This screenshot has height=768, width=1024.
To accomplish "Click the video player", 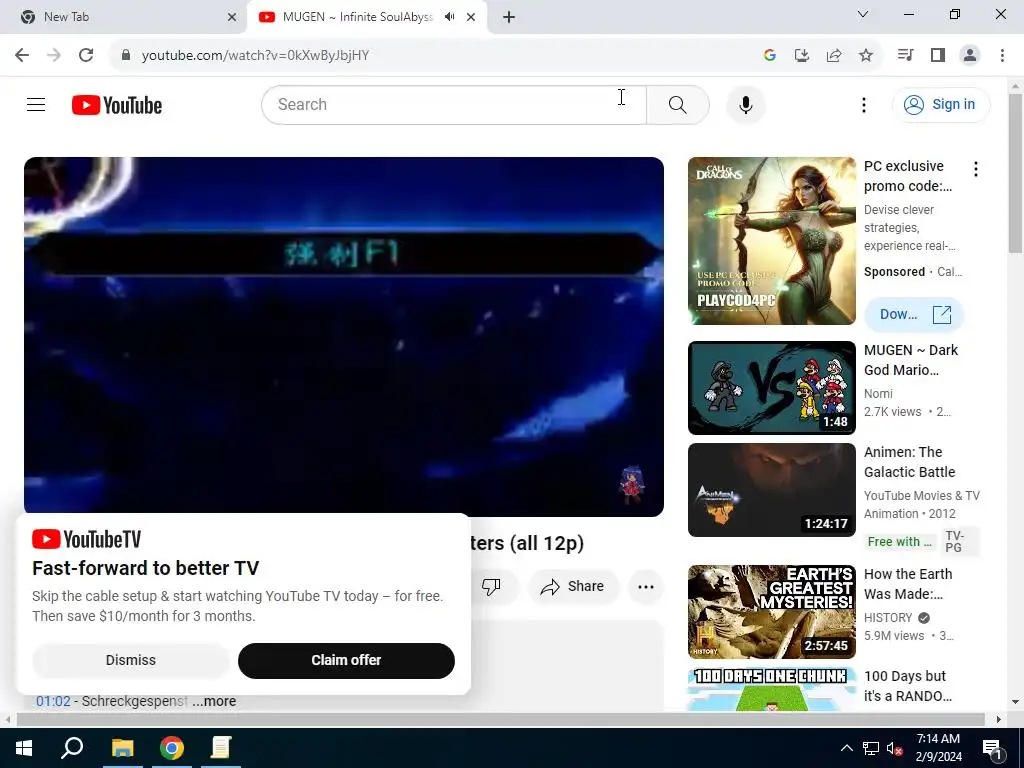I will pyautogui.click(x=344, y=336).
